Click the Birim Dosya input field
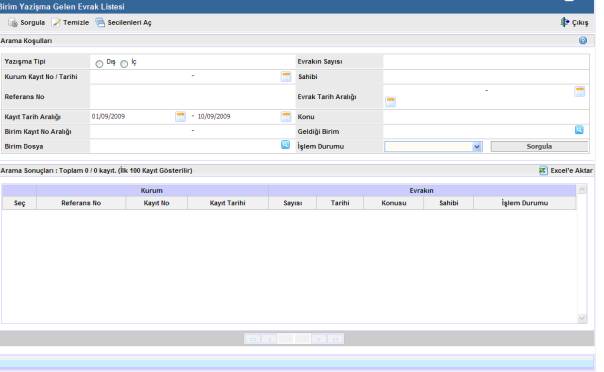This screenshot has width=604, height=372. (185, 146)
